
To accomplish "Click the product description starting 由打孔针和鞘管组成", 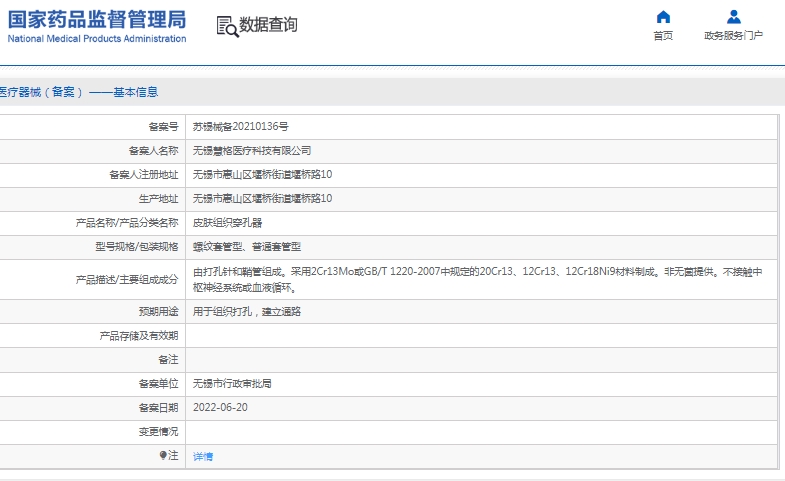I will [x=478, y=279].
